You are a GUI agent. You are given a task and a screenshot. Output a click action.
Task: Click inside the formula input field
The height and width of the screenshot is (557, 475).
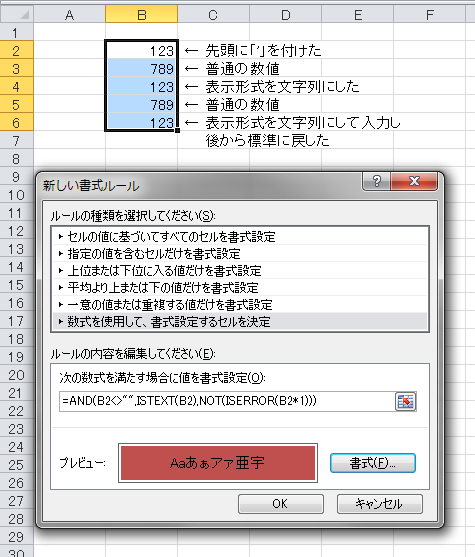[x=227, y=401]
